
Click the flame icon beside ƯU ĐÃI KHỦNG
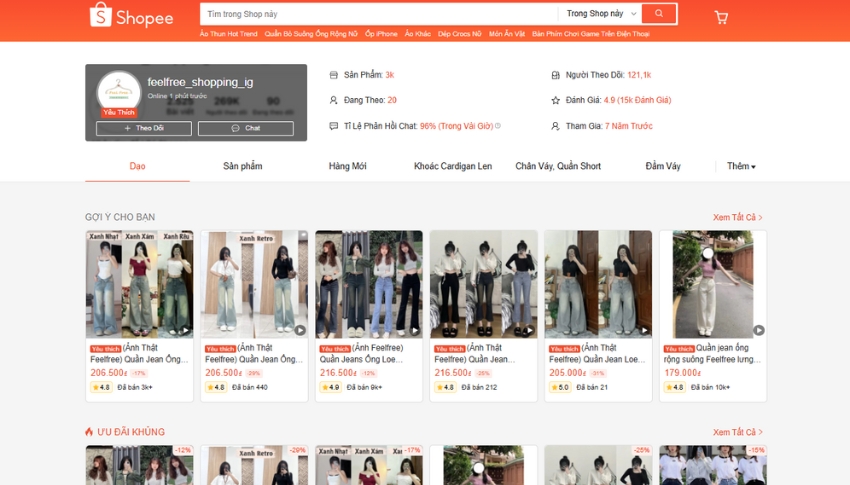pyautogui.click(x=89, y=432)
